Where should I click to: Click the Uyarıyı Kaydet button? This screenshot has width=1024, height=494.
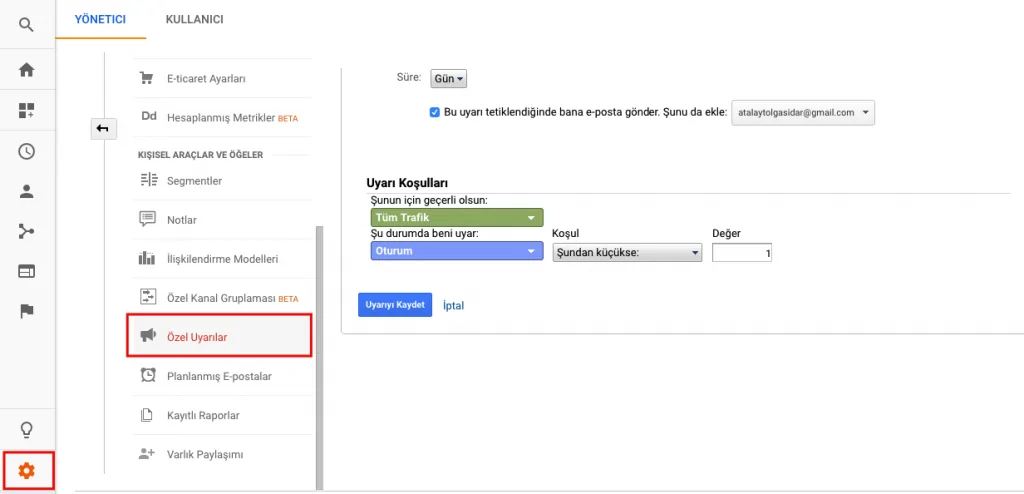click(x=395, y=305)
